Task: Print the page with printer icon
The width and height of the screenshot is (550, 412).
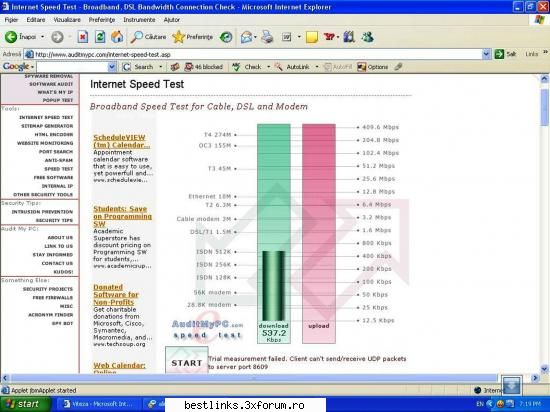Action: tap(267, 37)
